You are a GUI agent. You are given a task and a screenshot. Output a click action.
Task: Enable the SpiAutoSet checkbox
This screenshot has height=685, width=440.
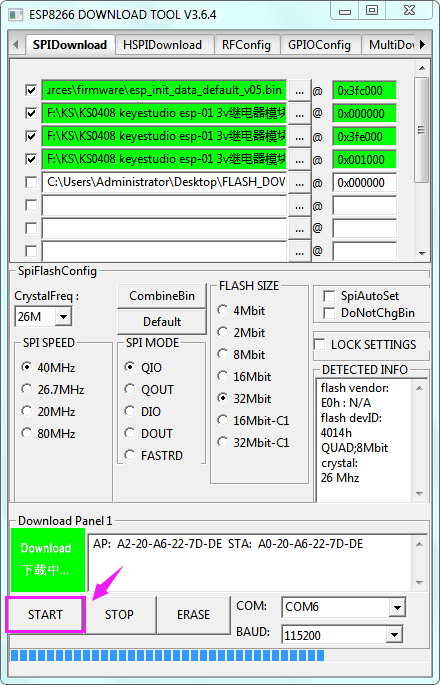pos(329,296)
